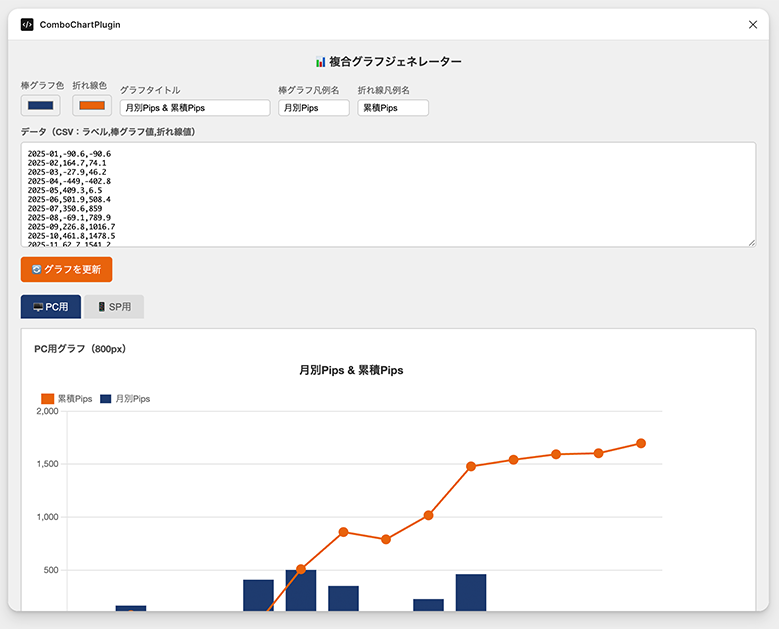Click the graph title input field
779x629 pixels.
coord(195,108)
